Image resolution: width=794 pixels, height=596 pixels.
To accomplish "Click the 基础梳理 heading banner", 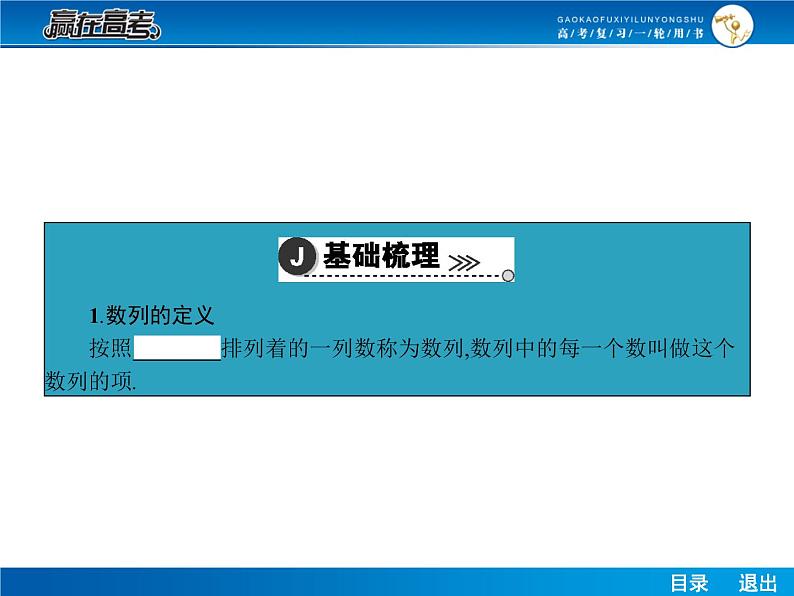I will (x=396, y=259).
